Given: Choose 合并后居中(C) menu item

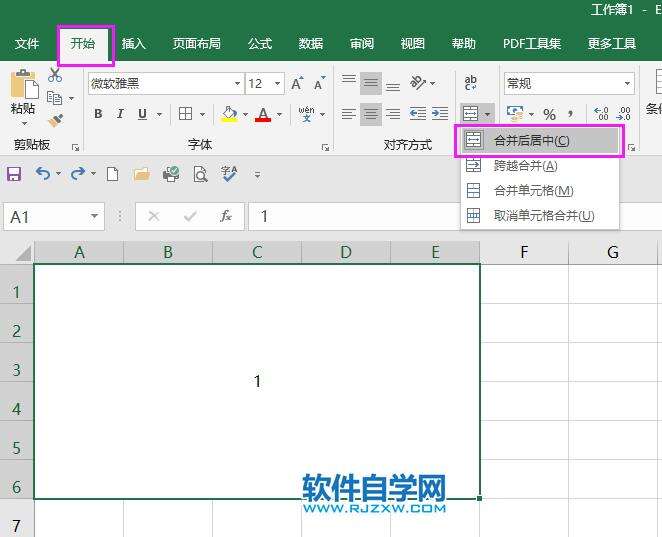Looking at the screenshot, I should tap(540, 140).
